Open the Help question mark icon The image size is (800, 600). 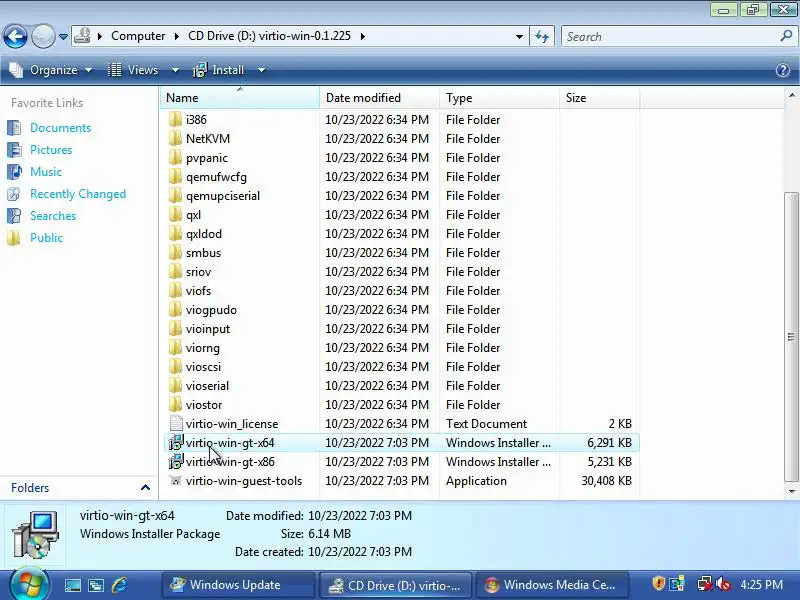point(783,70)
